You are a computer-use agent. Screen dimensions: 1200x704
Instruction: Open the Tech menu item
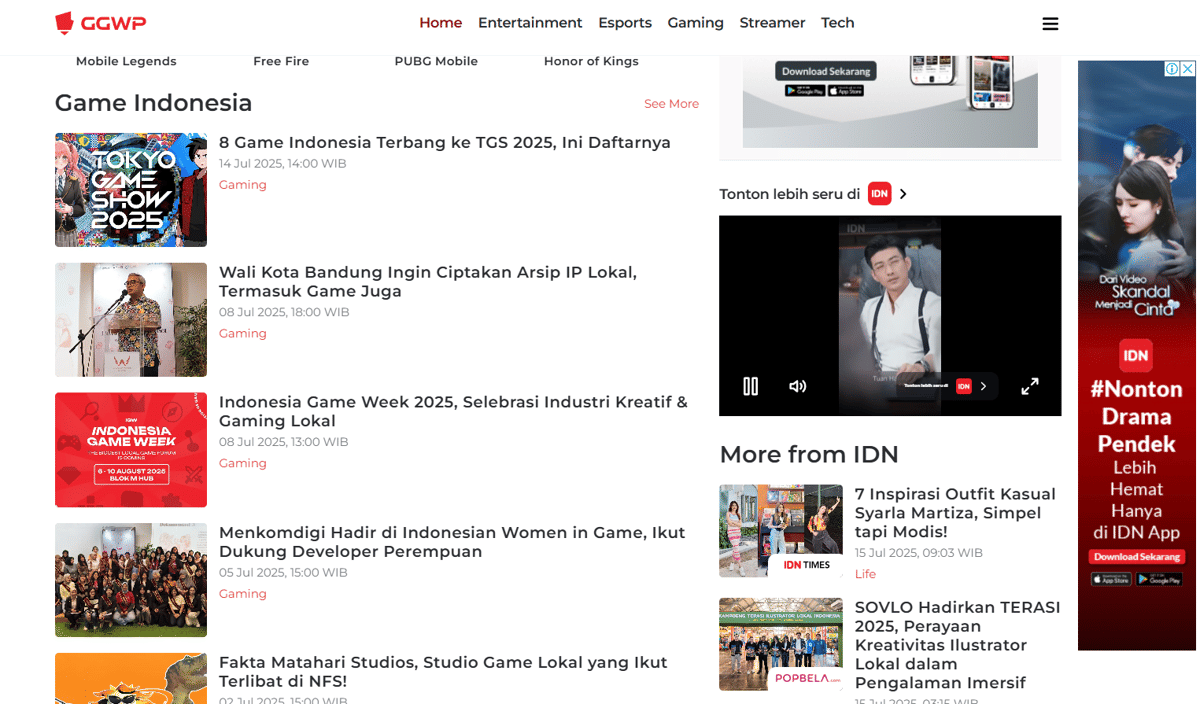coord(838,23)
